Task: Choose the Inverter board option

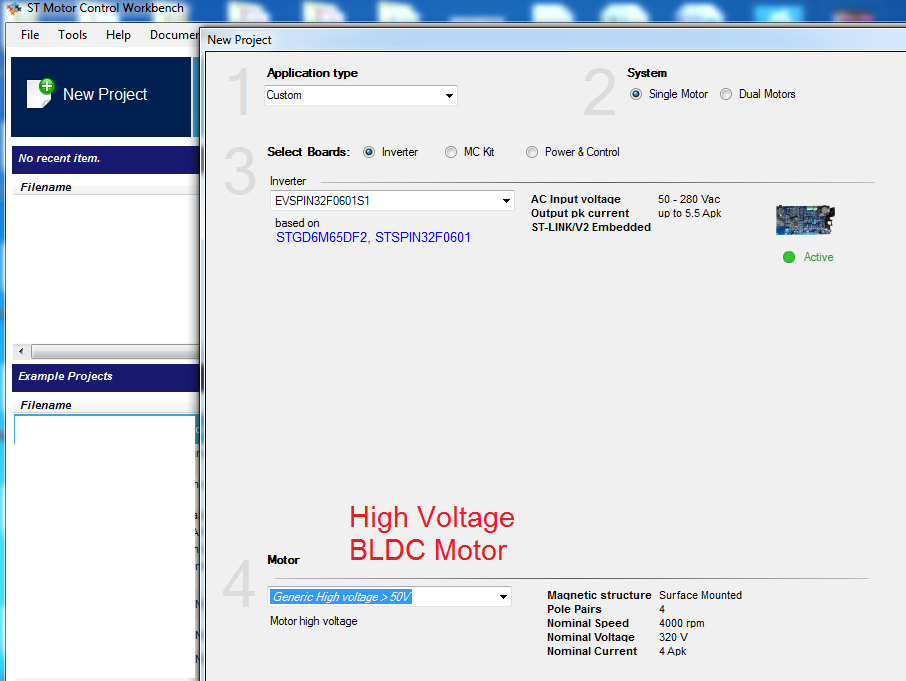Action: click(369, 152)
